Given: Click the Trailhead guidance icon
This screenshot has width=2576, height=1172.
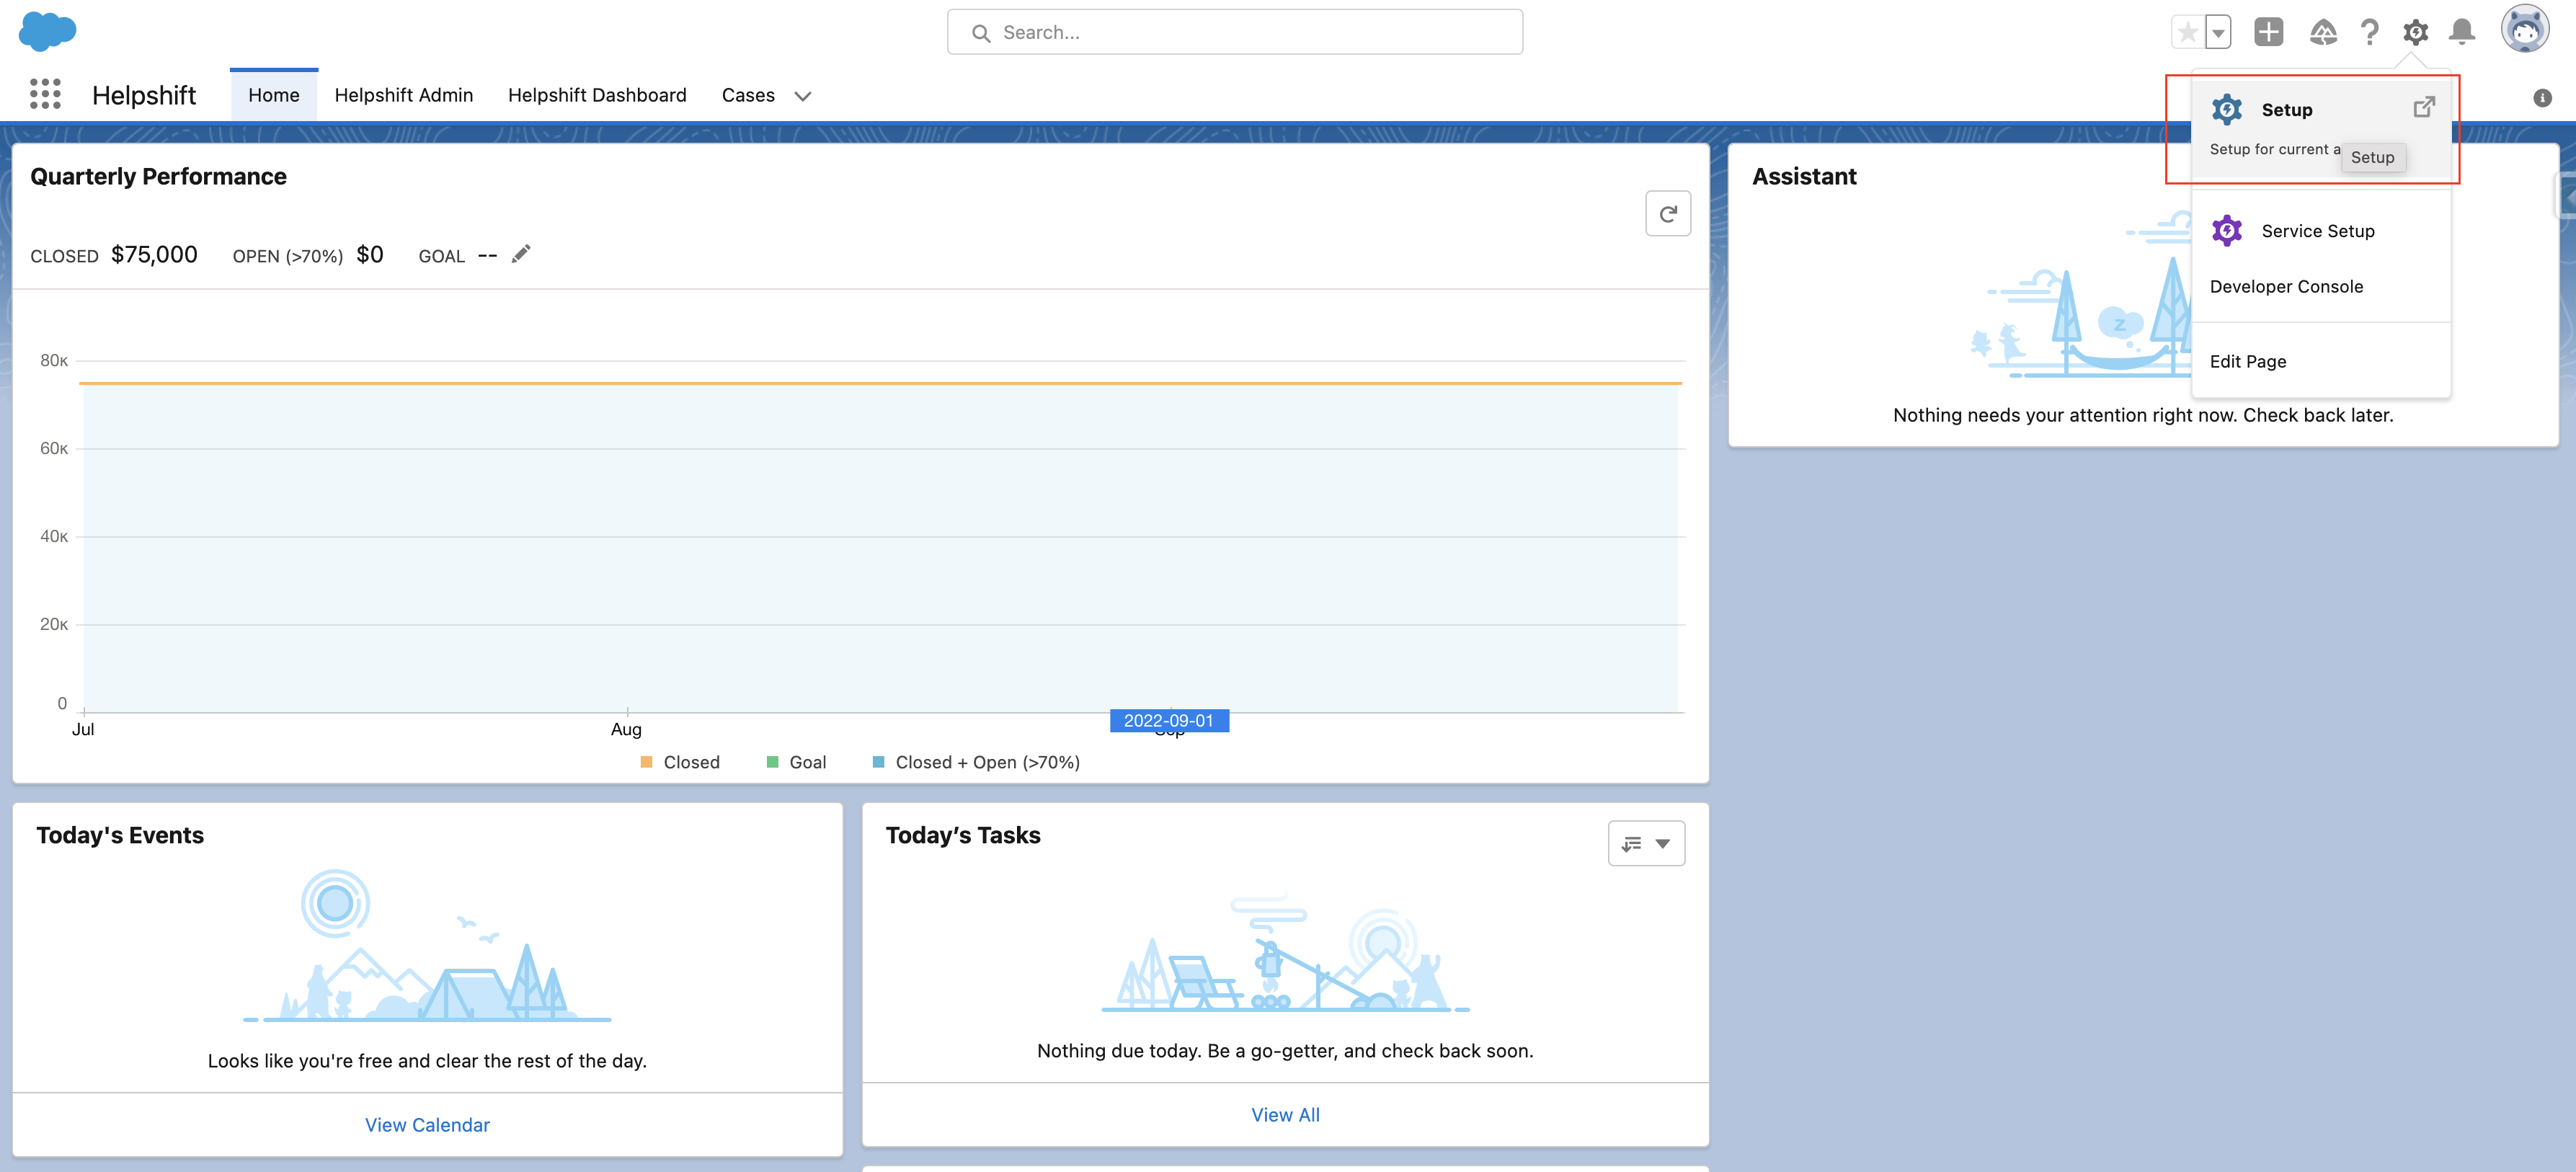Looking at the screenshot, I should [2322, 33].
